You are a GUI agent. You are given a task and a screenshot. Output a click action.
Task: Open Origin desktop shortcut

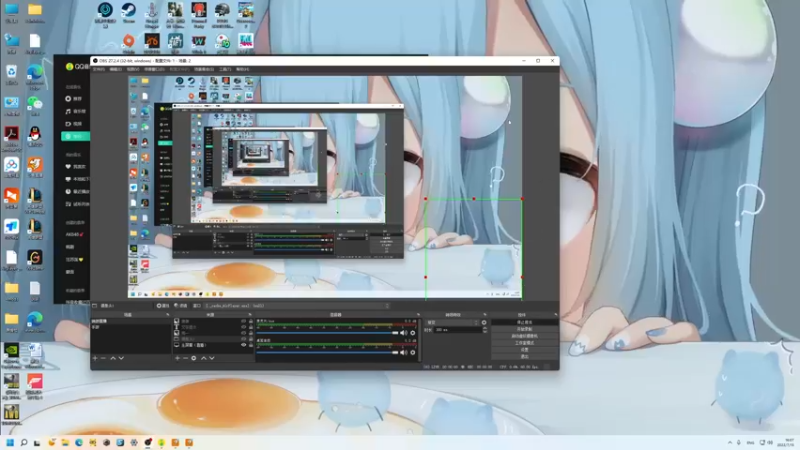coord(129,43)
